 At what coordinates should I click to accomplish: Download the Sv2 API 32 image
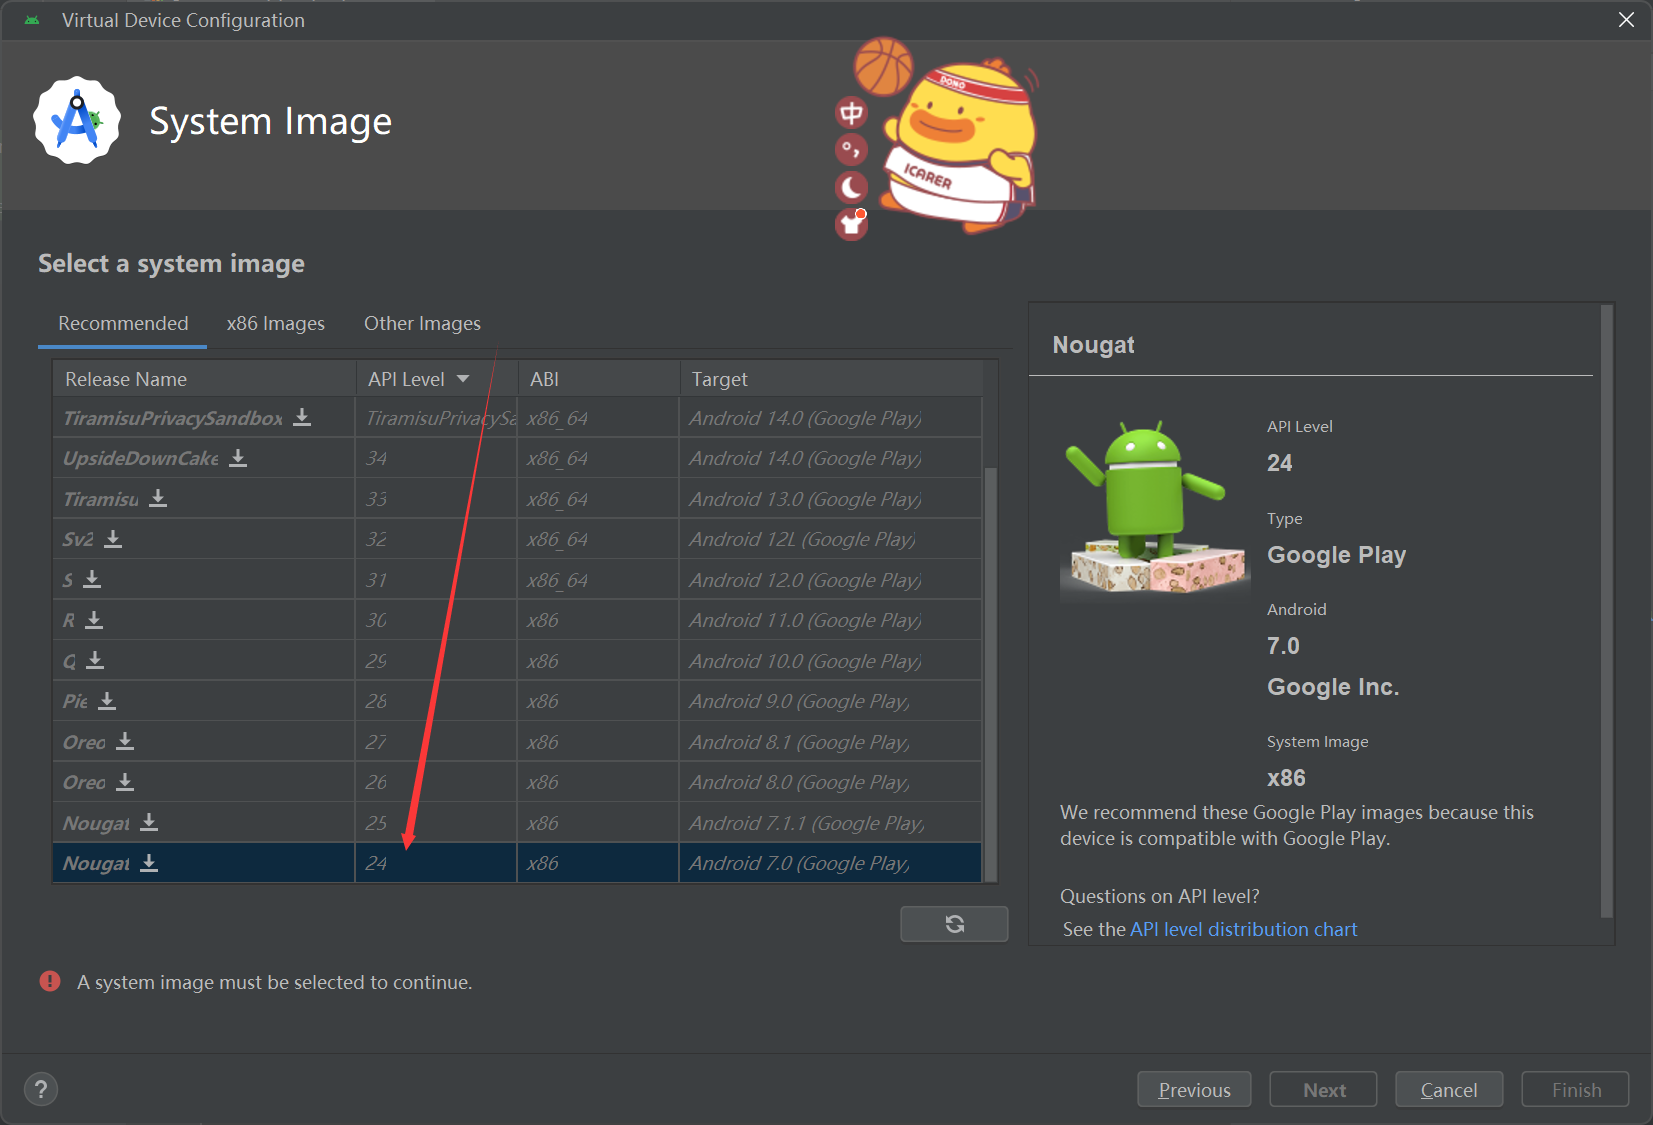(x=113, y=539)
